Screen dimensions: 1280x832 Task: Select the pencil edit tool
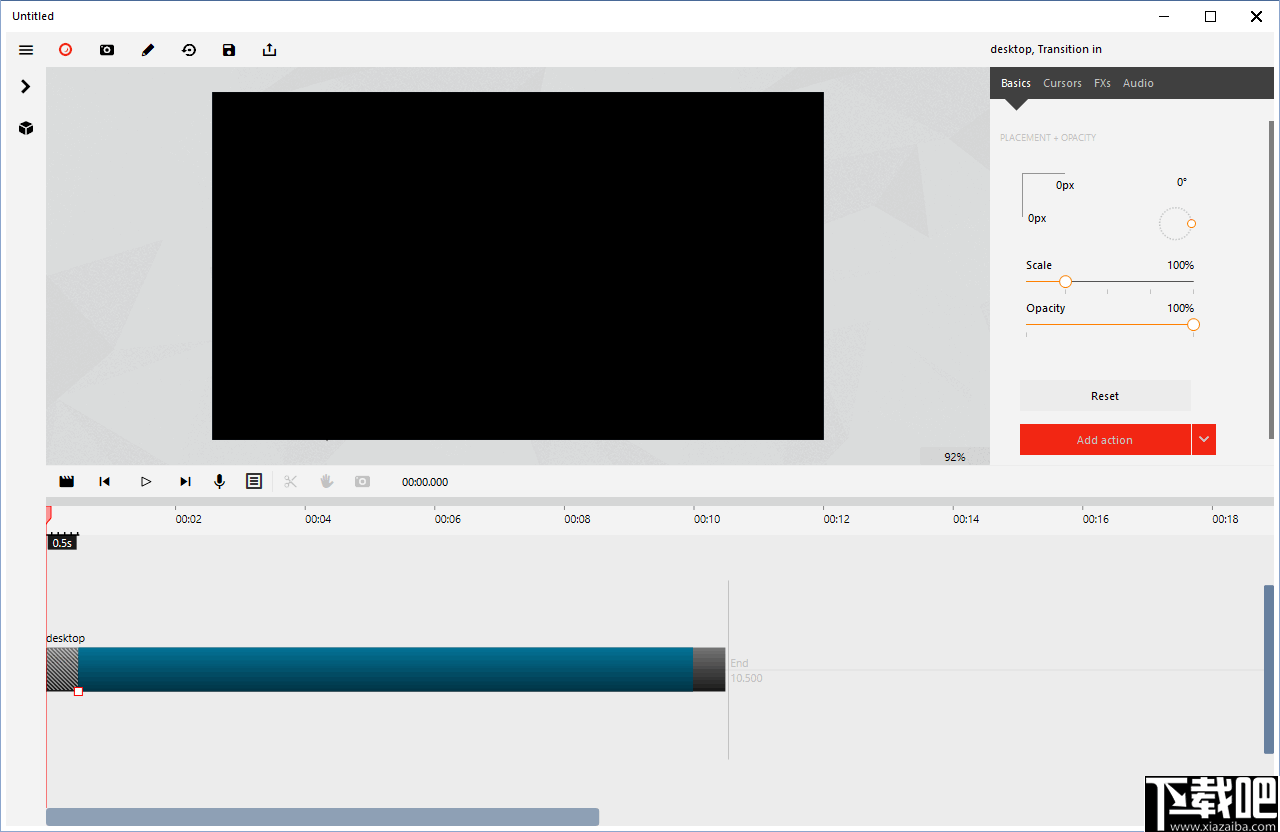(148, 50)
